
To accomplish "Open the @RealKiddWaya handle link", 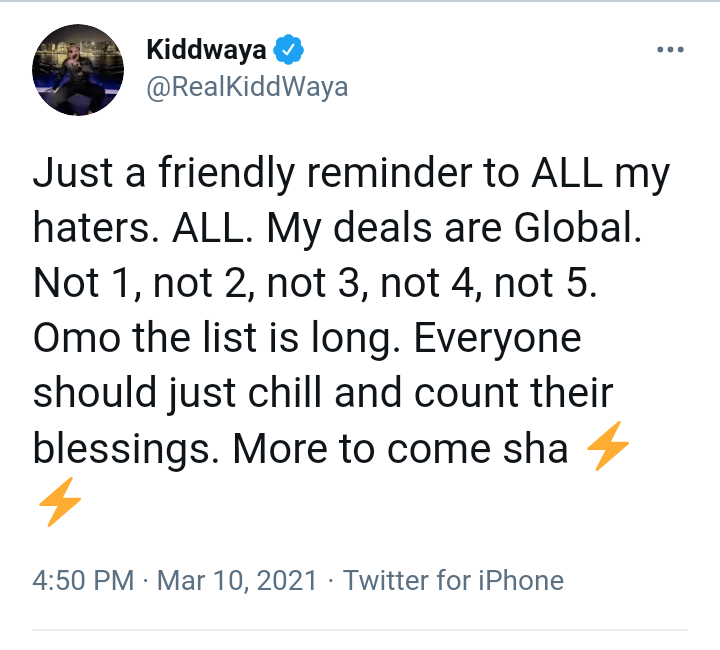I will pos(247,87).
